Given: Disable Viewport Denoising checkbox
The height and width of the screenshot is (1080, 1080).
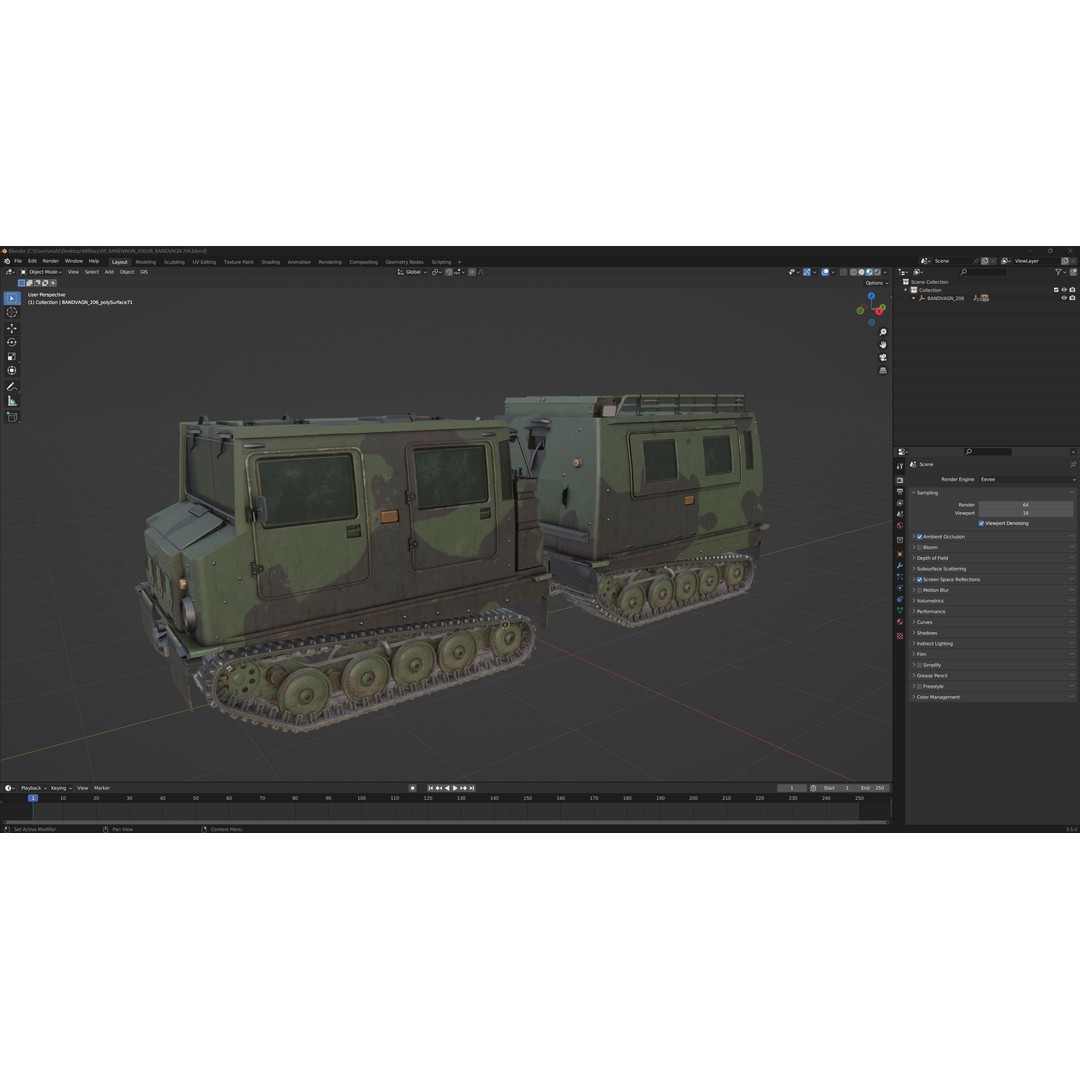Looking at the screenshot, I should 981,523.
